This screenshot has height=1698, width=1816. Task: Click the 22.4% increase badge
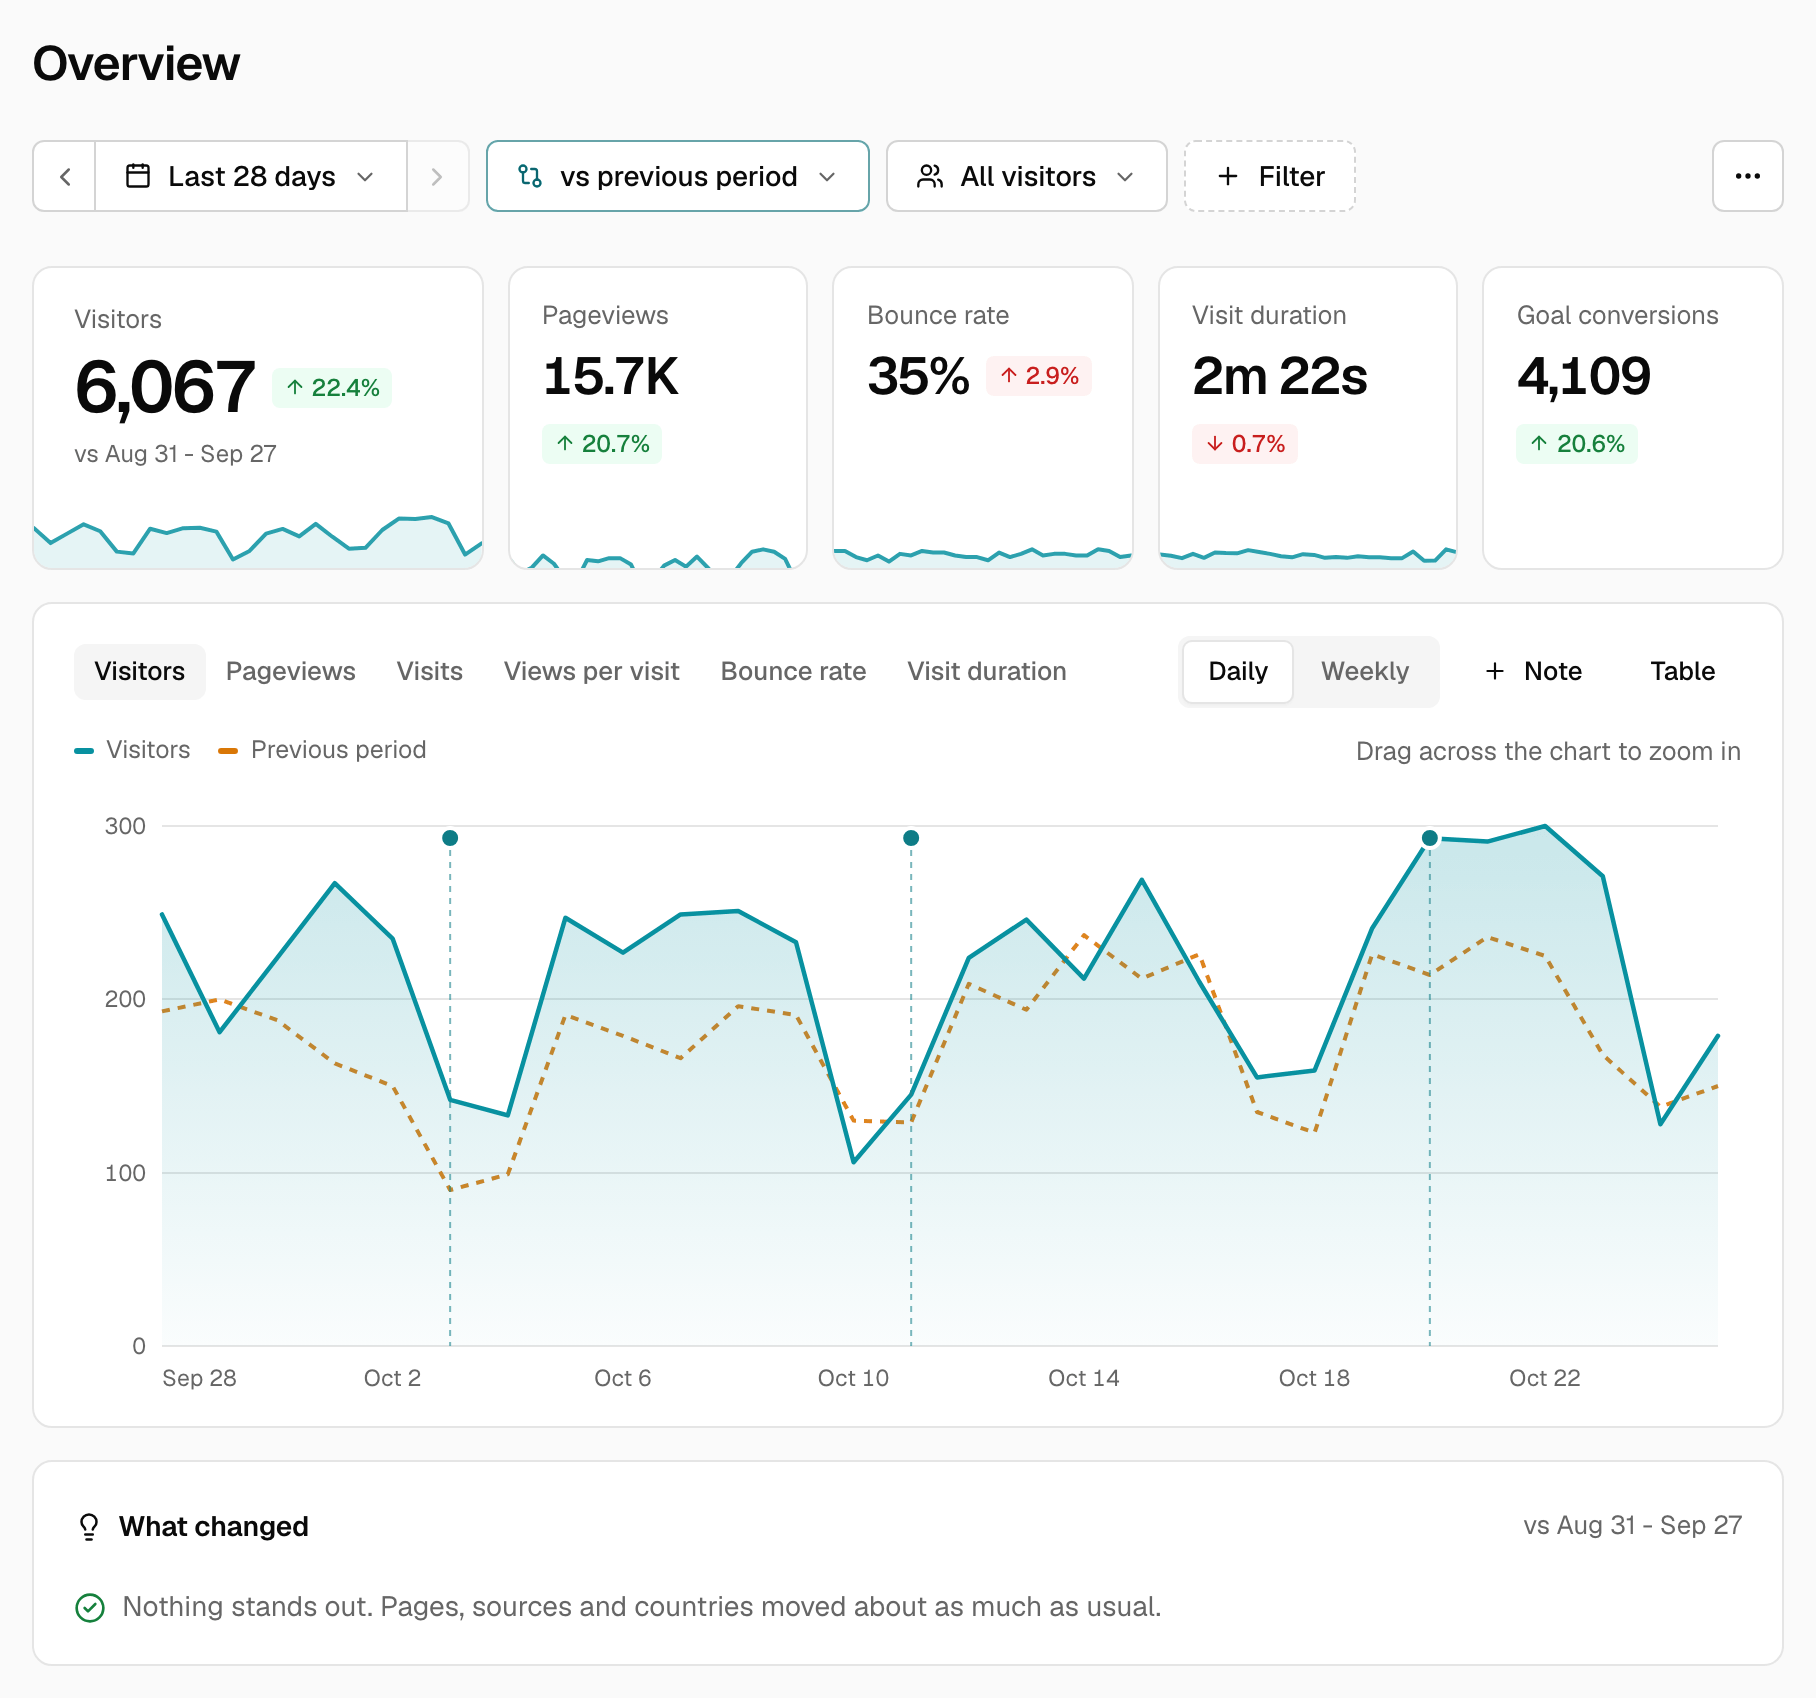[332, 388]
